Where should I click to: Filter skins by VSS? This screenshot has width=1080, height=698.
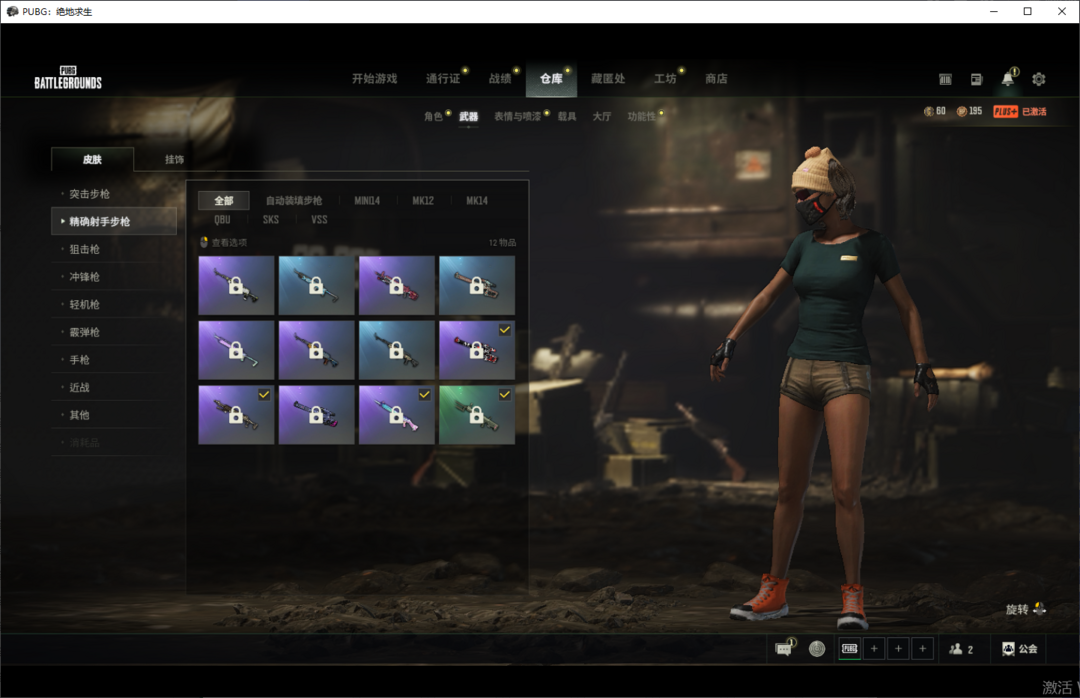click(319, 220)
